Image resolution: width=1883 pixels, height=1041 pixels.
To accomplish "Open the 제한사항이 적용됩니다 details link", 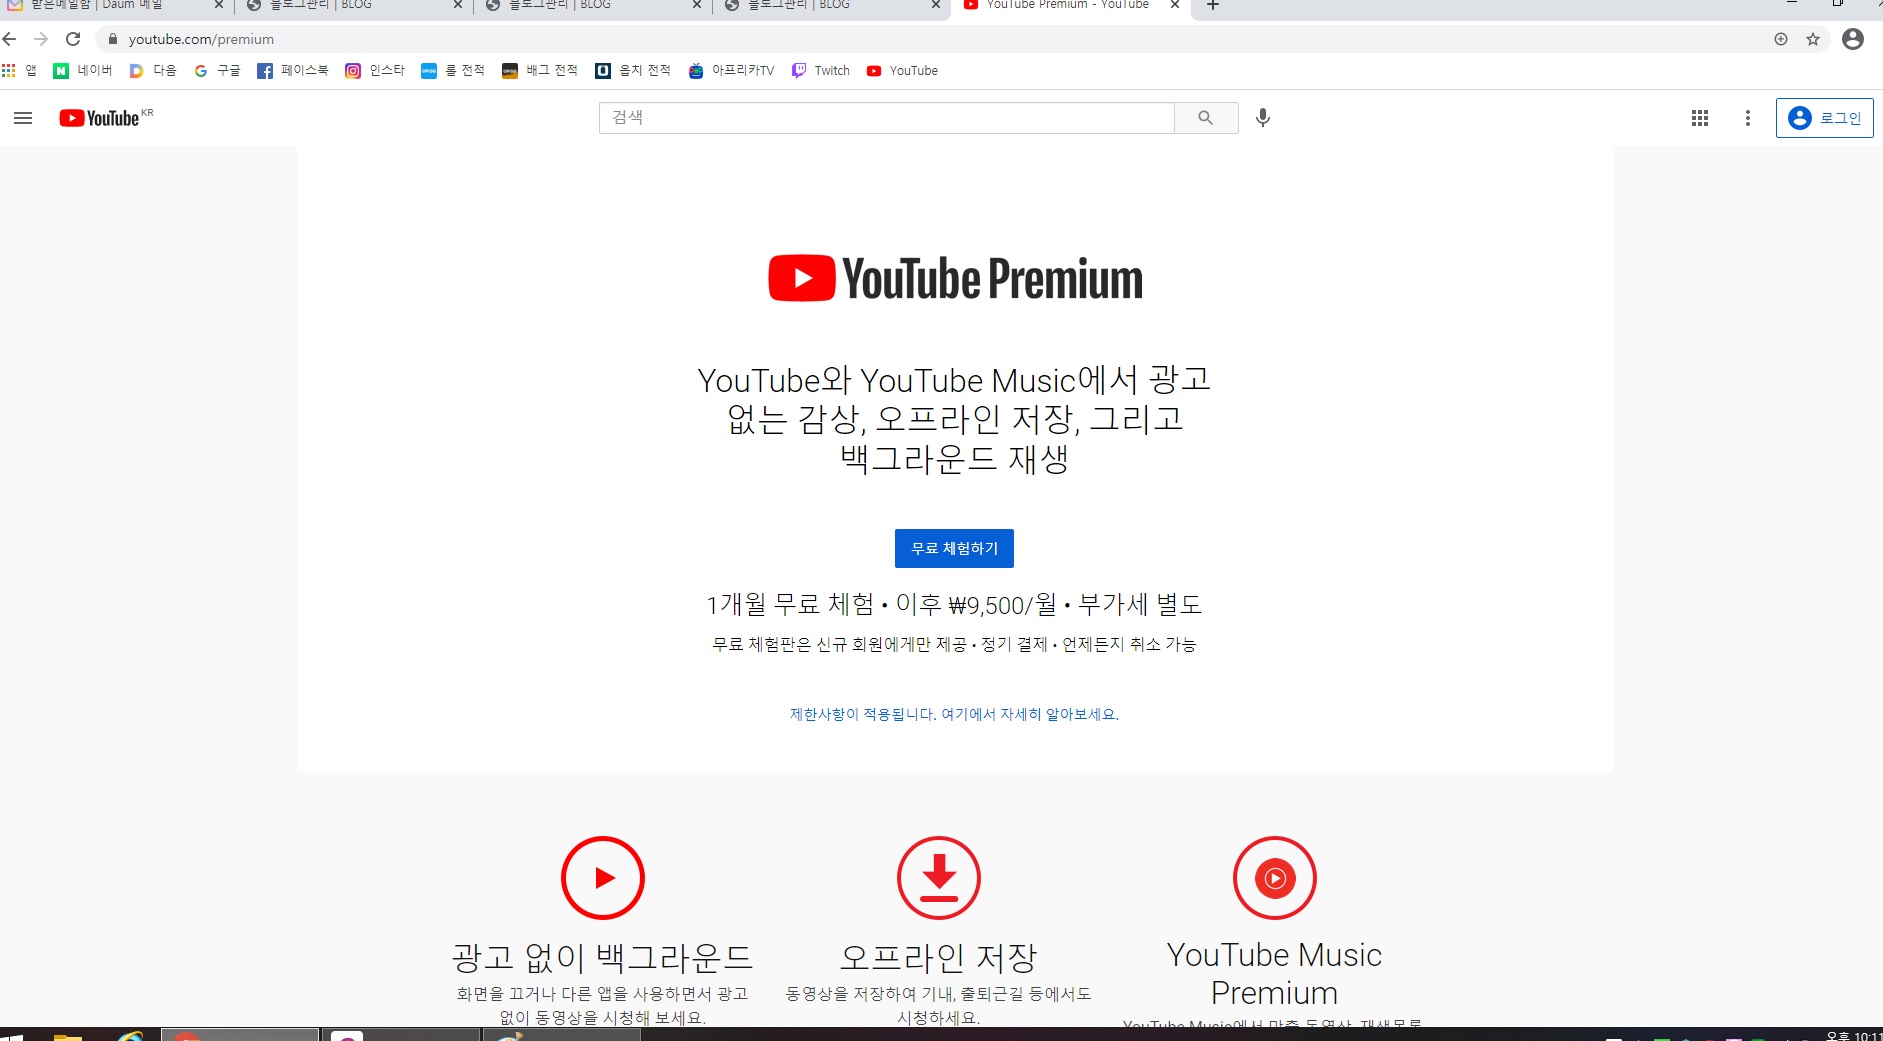I will (x=954, y=714).
